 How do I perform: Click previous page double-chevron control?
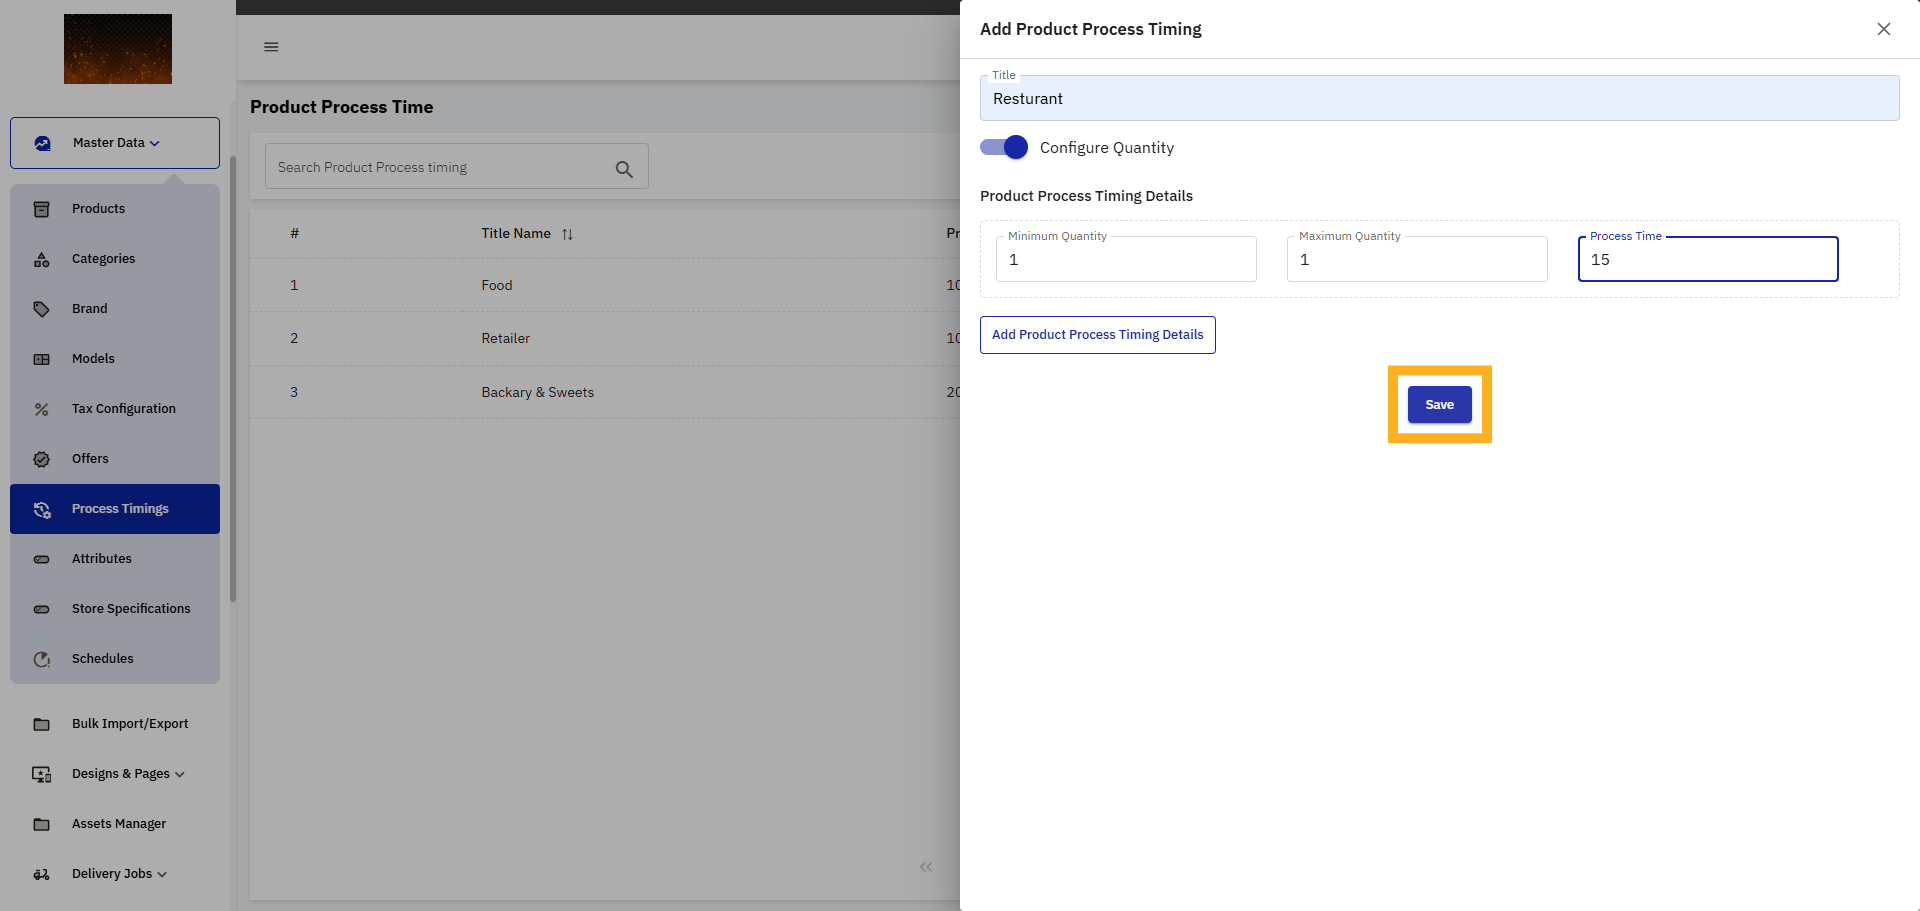click(926, 866)
